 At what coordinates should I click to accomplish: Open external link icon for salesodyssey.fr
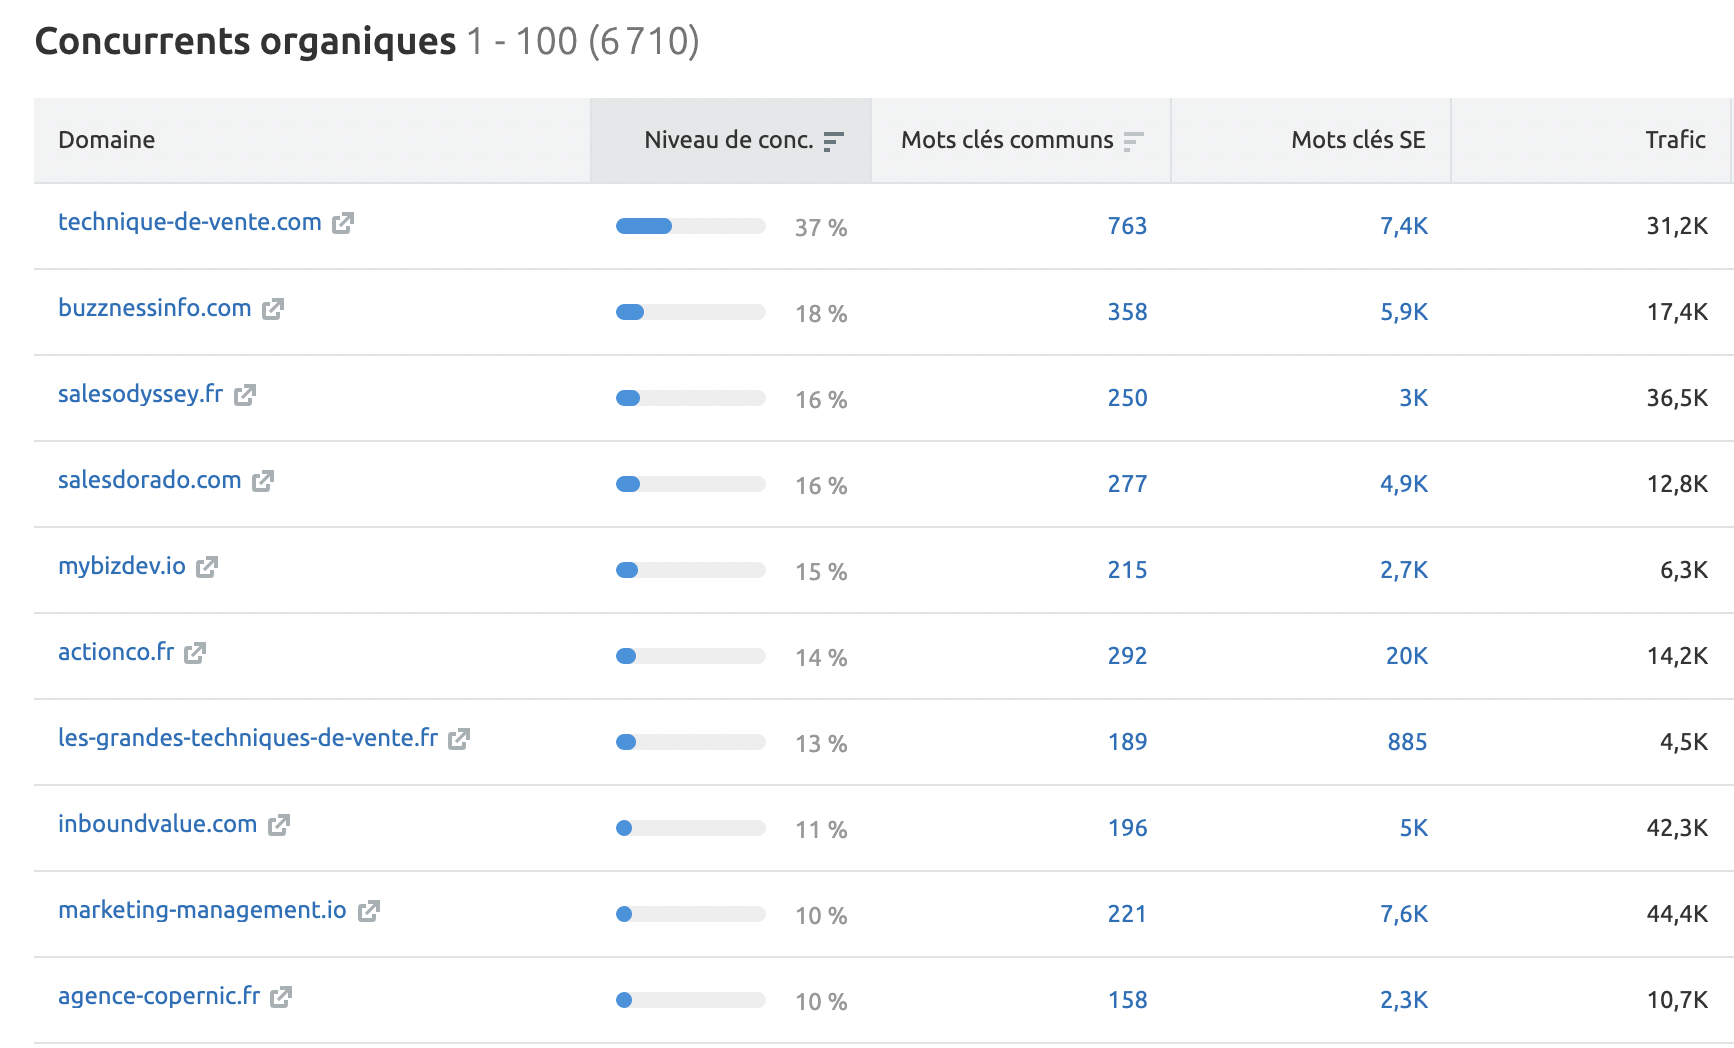point(245,395)
